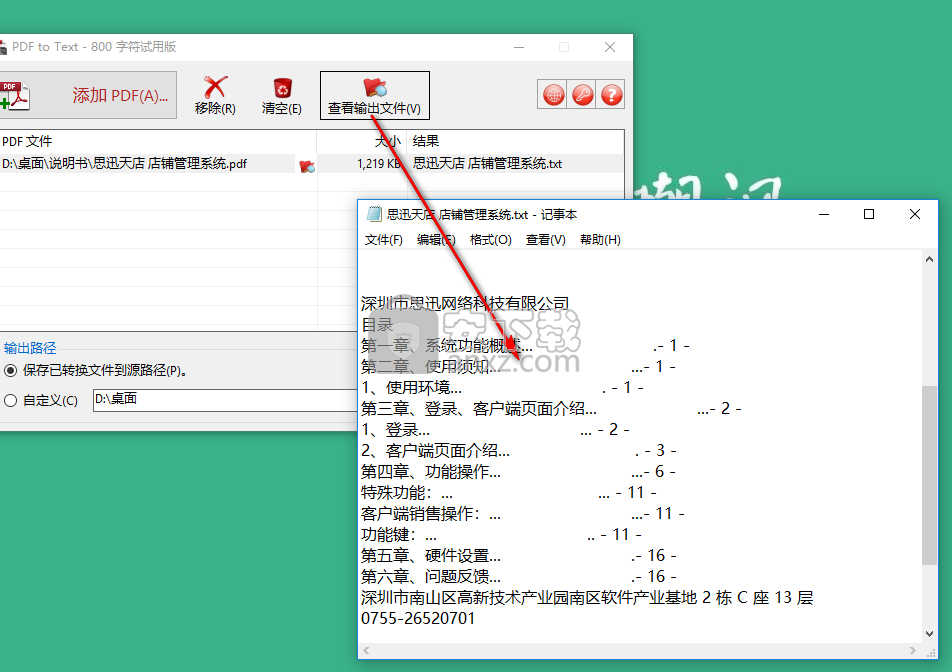Minimize the Notepad window
The height and width of the screenshot is (672, 952).
pyautogui.click(x=824, y=214)
